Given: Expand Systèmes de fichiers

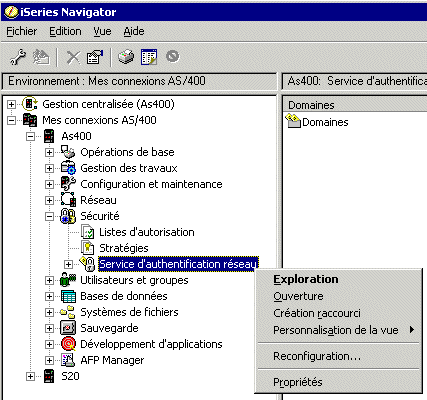Looking at the screenshot, I should pos(49,312).
